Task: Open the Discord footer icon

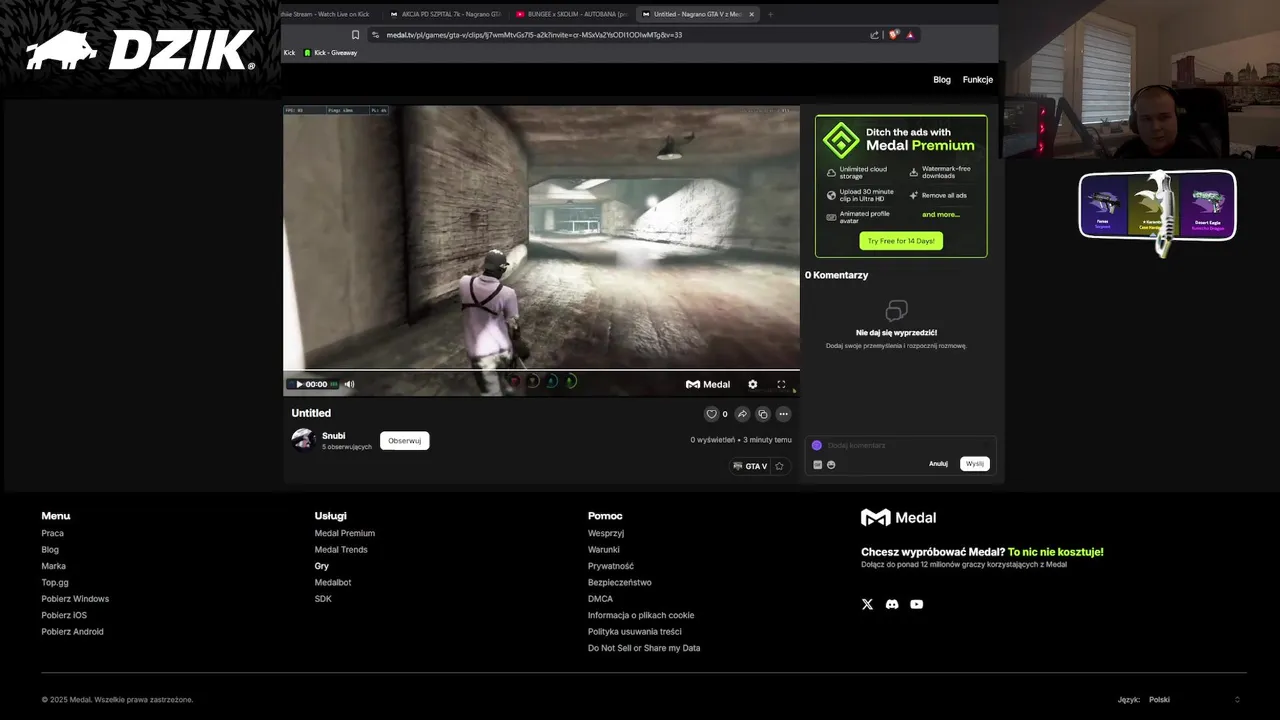Action: pos(892,604)
